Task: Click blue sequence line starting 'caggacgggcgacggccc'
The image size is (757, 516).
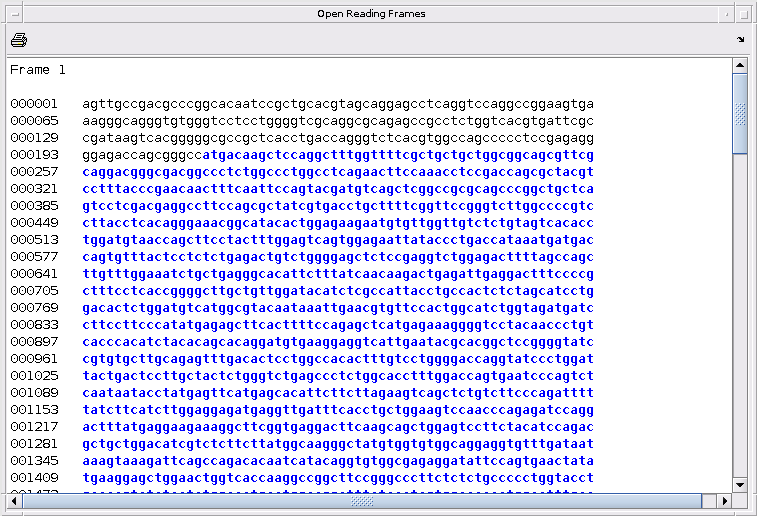Action: pyautogui.click(x=338, y=172)
